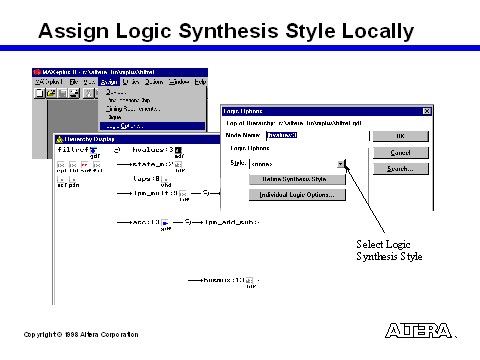Click the Node Name input field
The width and height of the screenshot is (480, 360).
pyautogui.click(x=317, y=135)
